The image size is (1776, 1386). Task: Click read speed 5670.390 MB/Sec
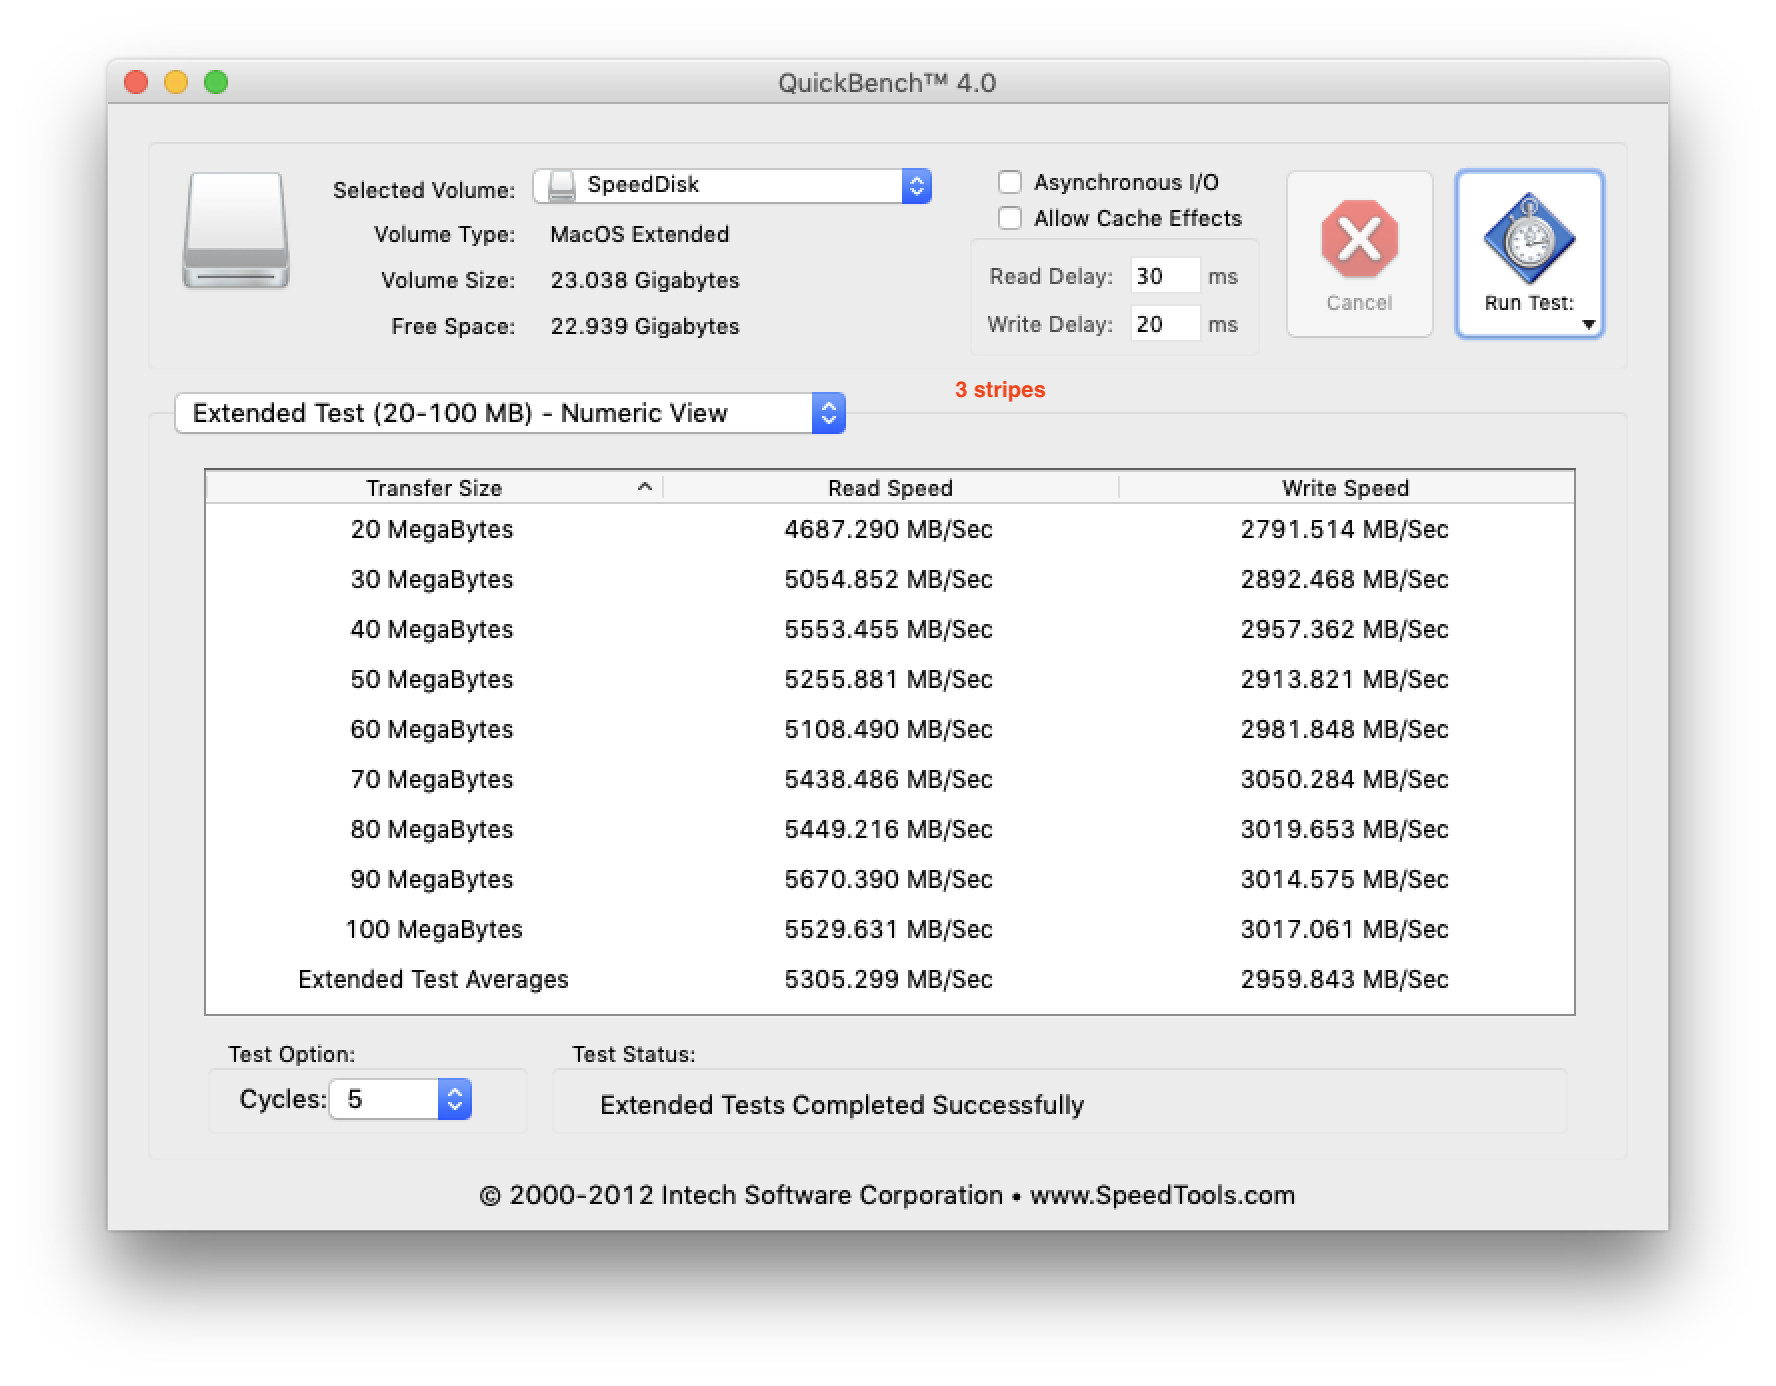tap(889, 879)
